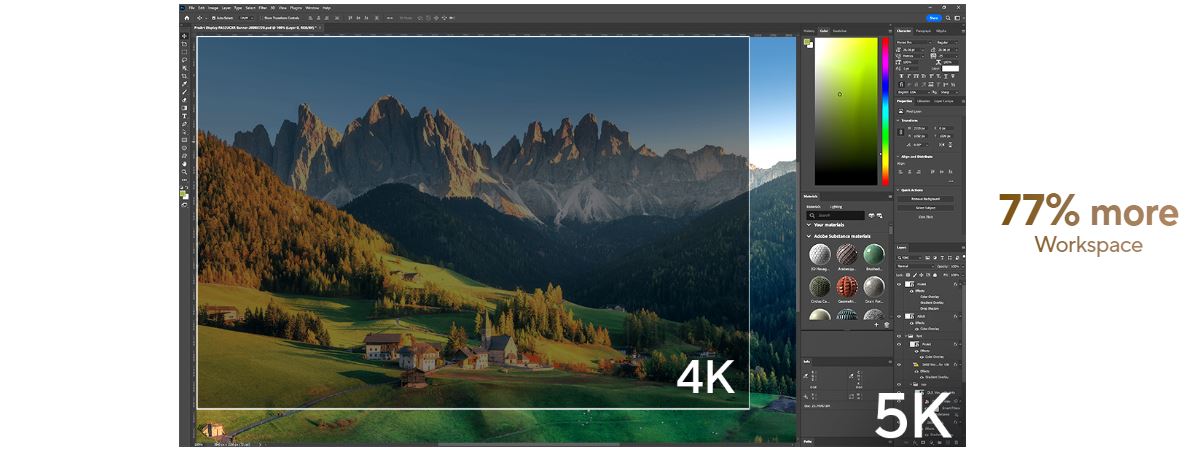Select the Type tool

pyautogui.click(x=185, y=116)
